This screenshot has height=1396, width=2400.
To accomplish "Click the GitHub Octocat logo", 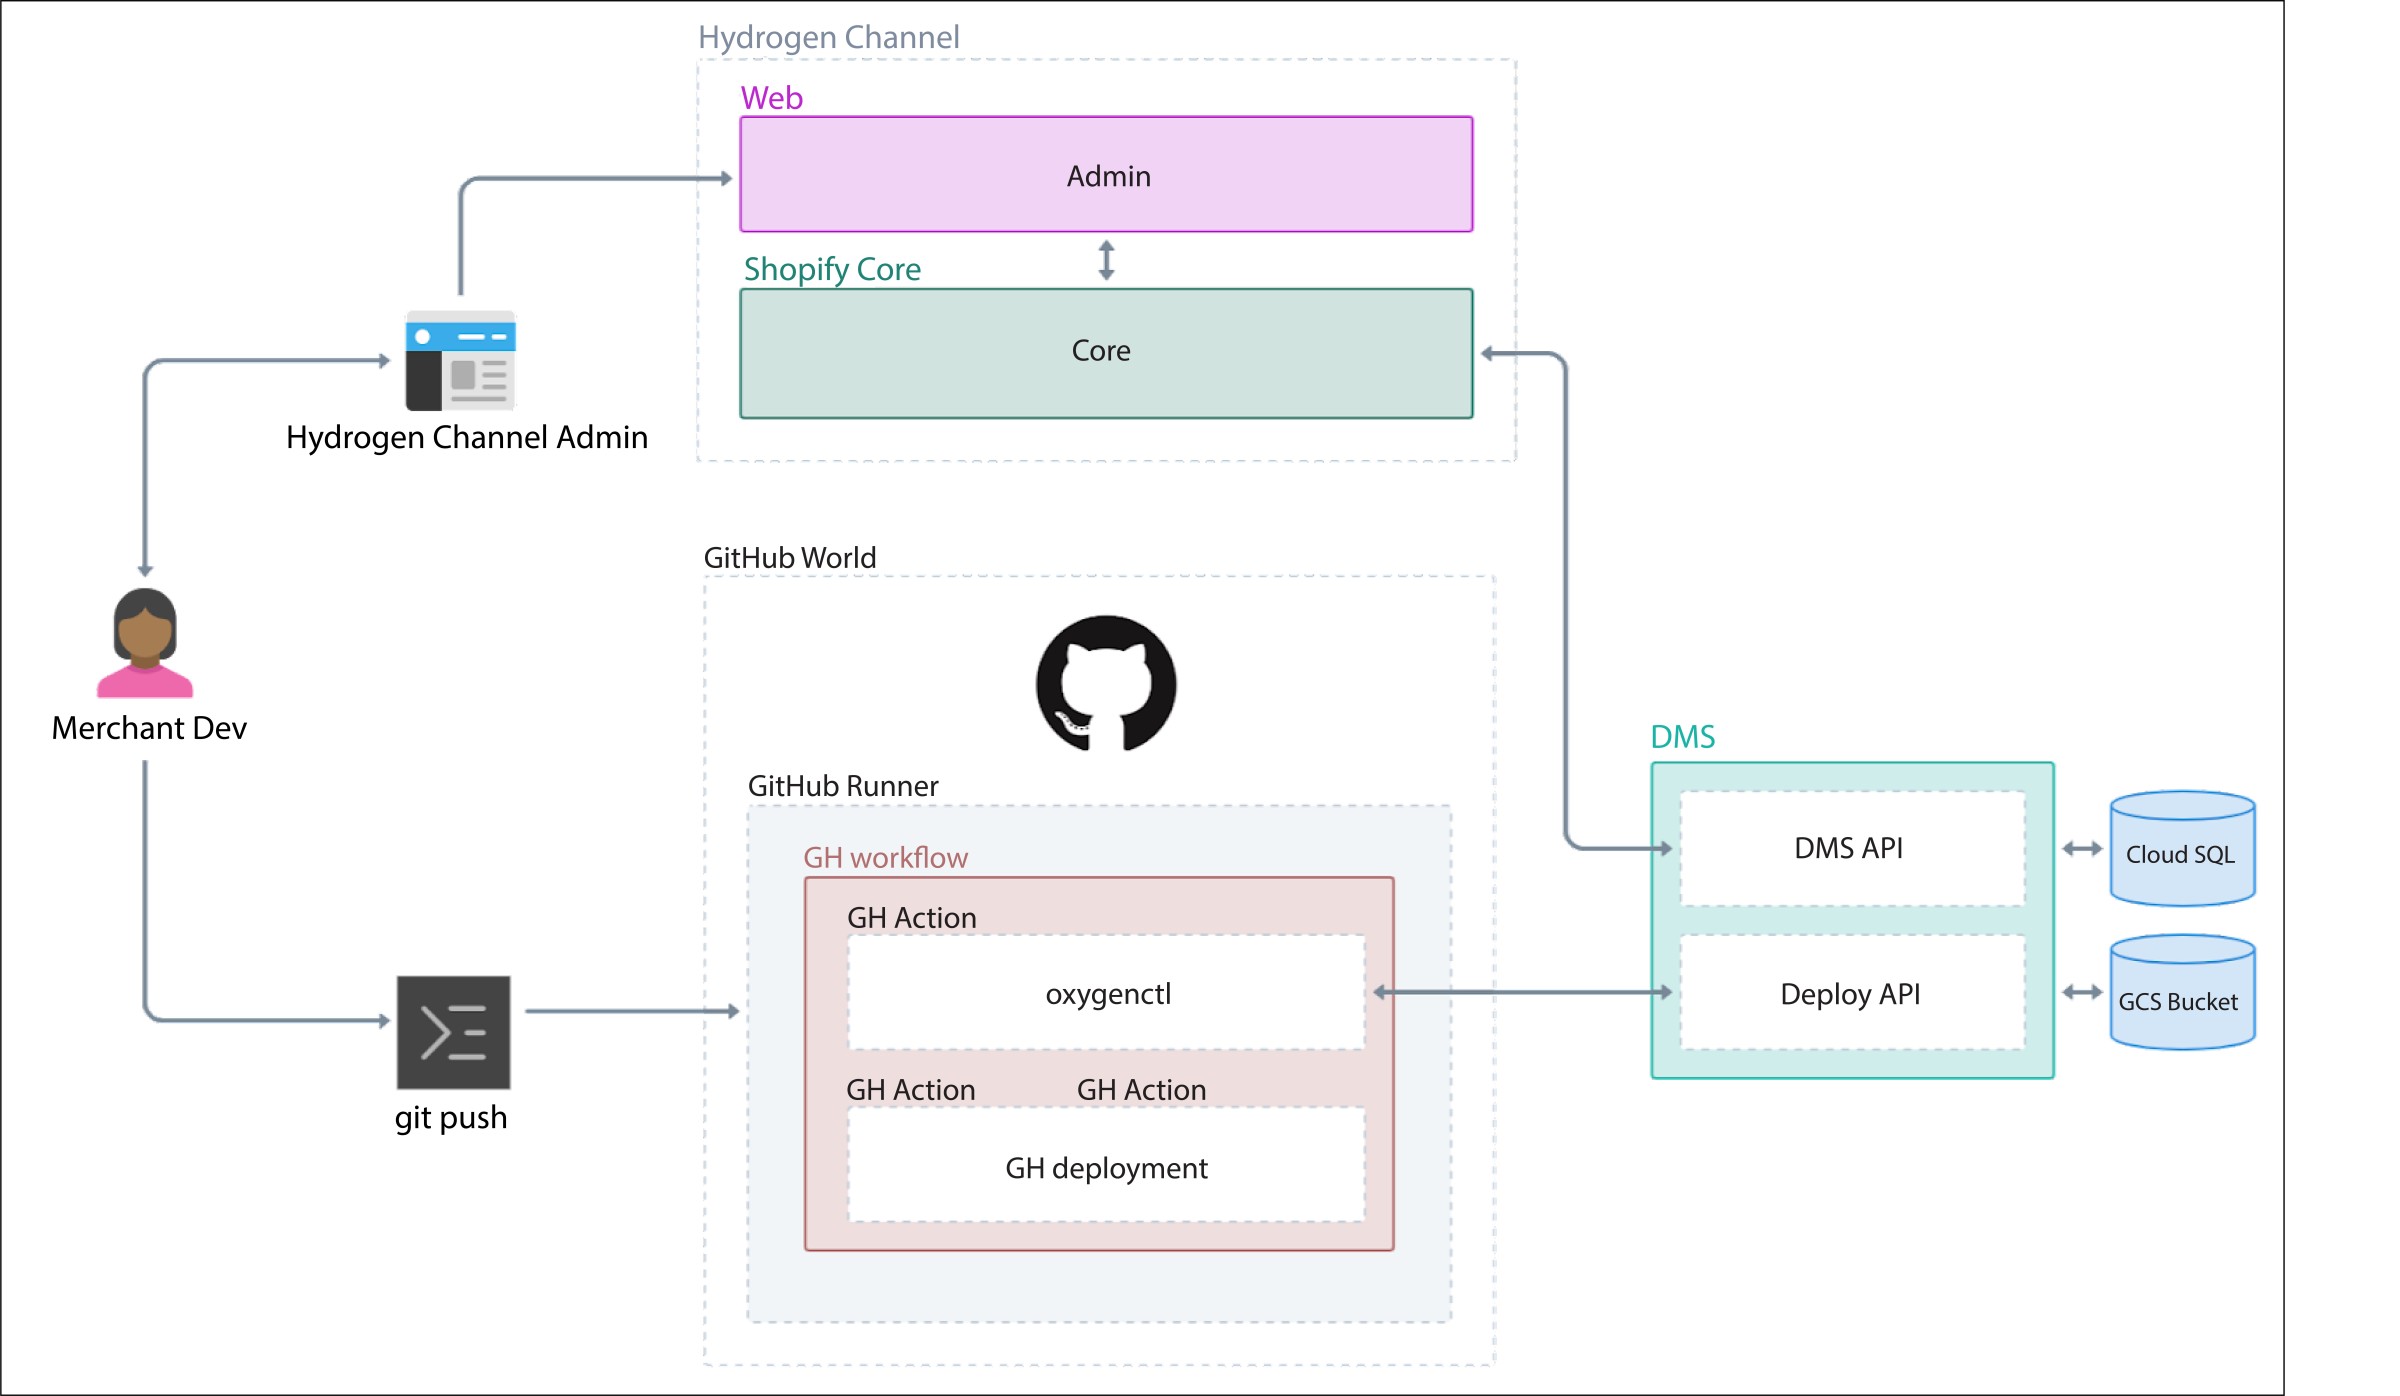I will coord(1106,683).
